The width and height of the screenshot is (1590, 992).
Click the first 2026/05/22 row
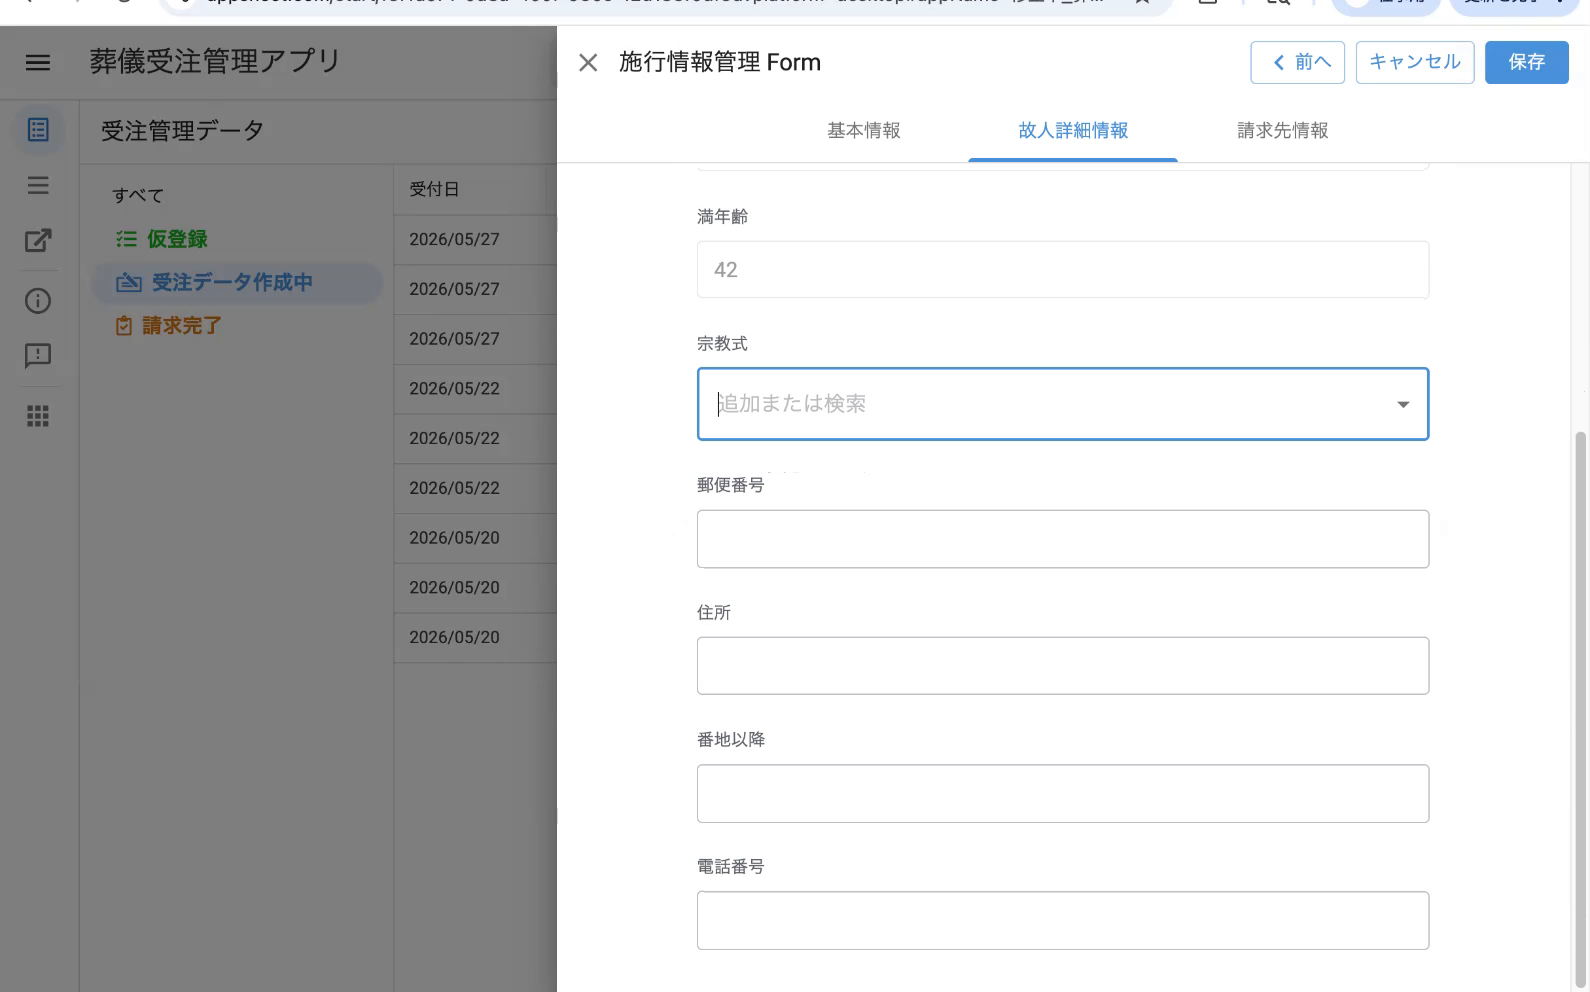[475, 389]
